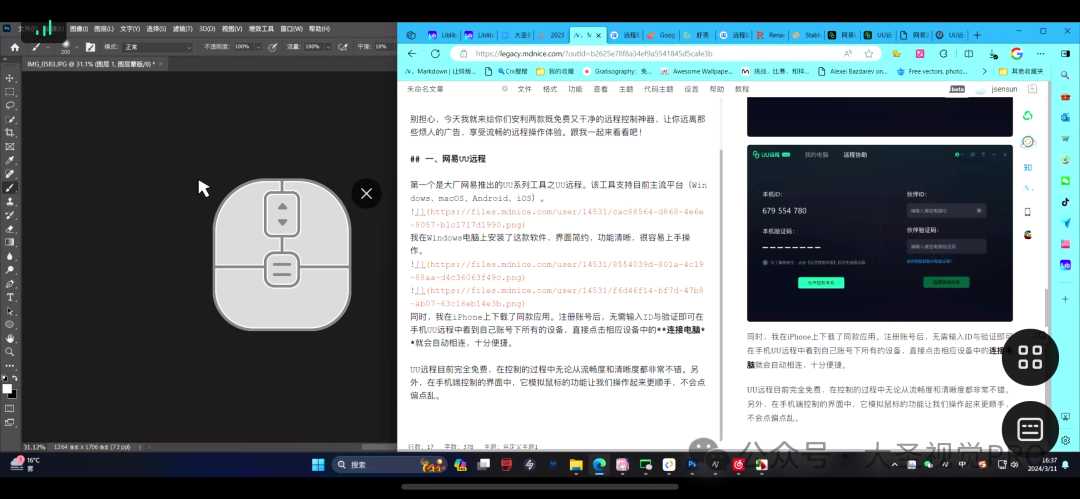Viewport: 1080px width, 499px height.
Task: Select the Type tool
Action: click(10, 297)
